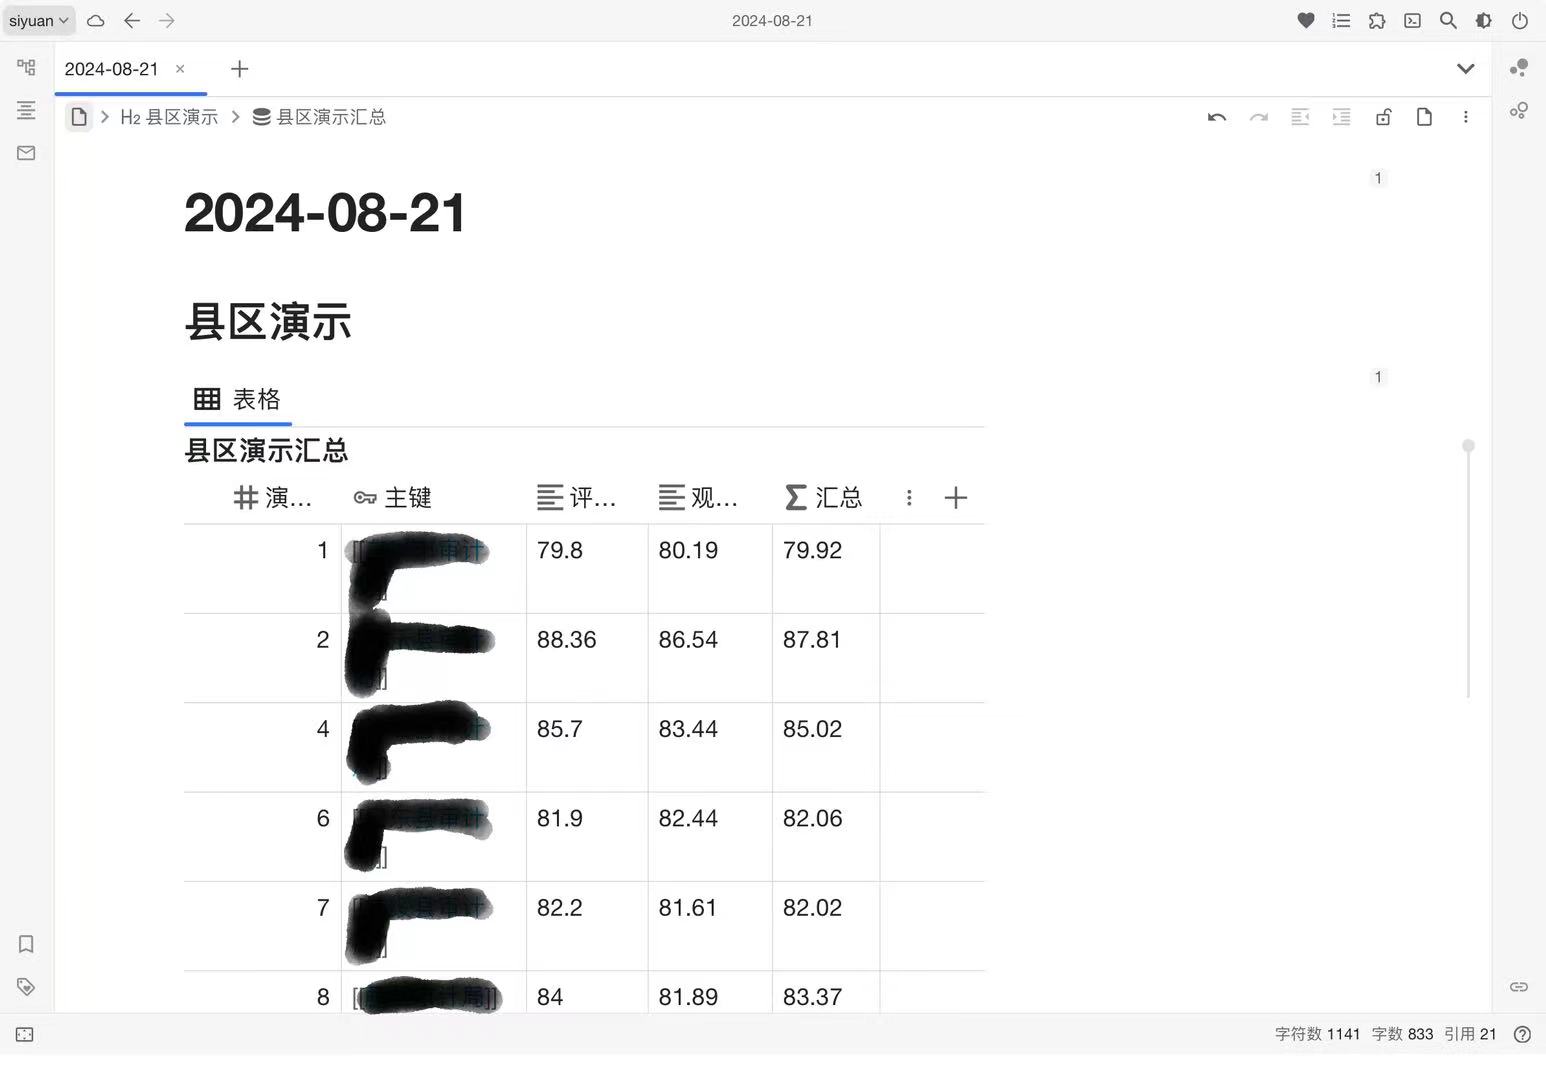Undo the last edit

(1217, 117)
